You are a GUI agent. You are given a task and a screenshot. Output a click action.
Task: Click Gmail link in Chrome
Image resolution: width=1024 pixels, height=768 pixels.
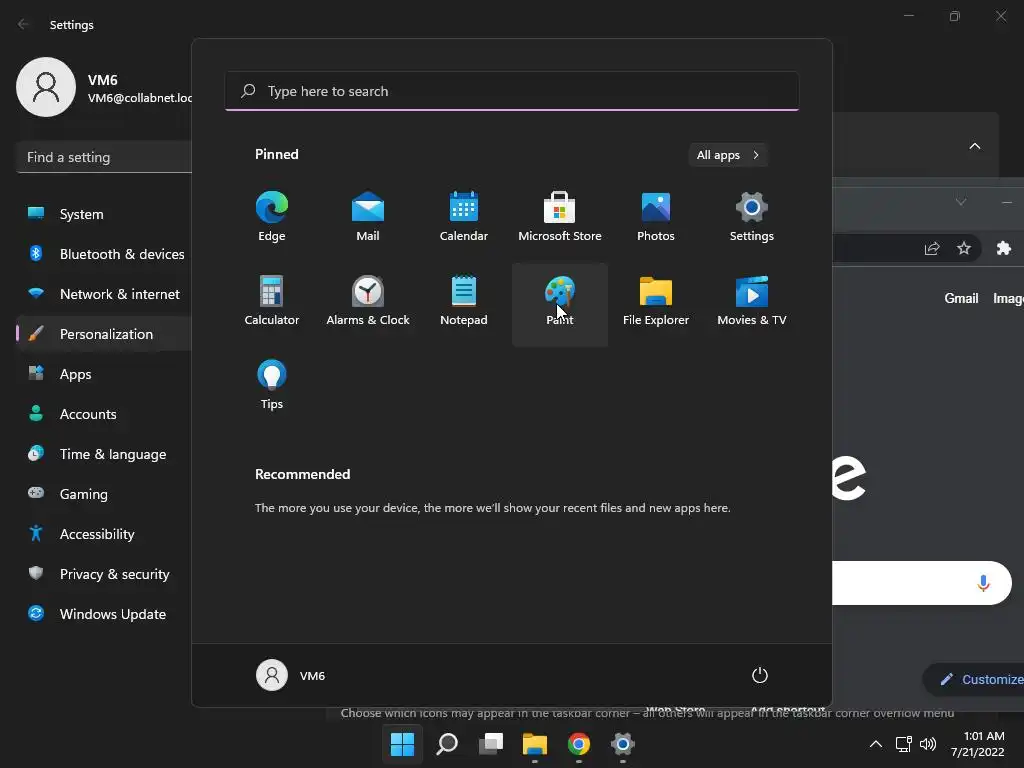[961, 298]
